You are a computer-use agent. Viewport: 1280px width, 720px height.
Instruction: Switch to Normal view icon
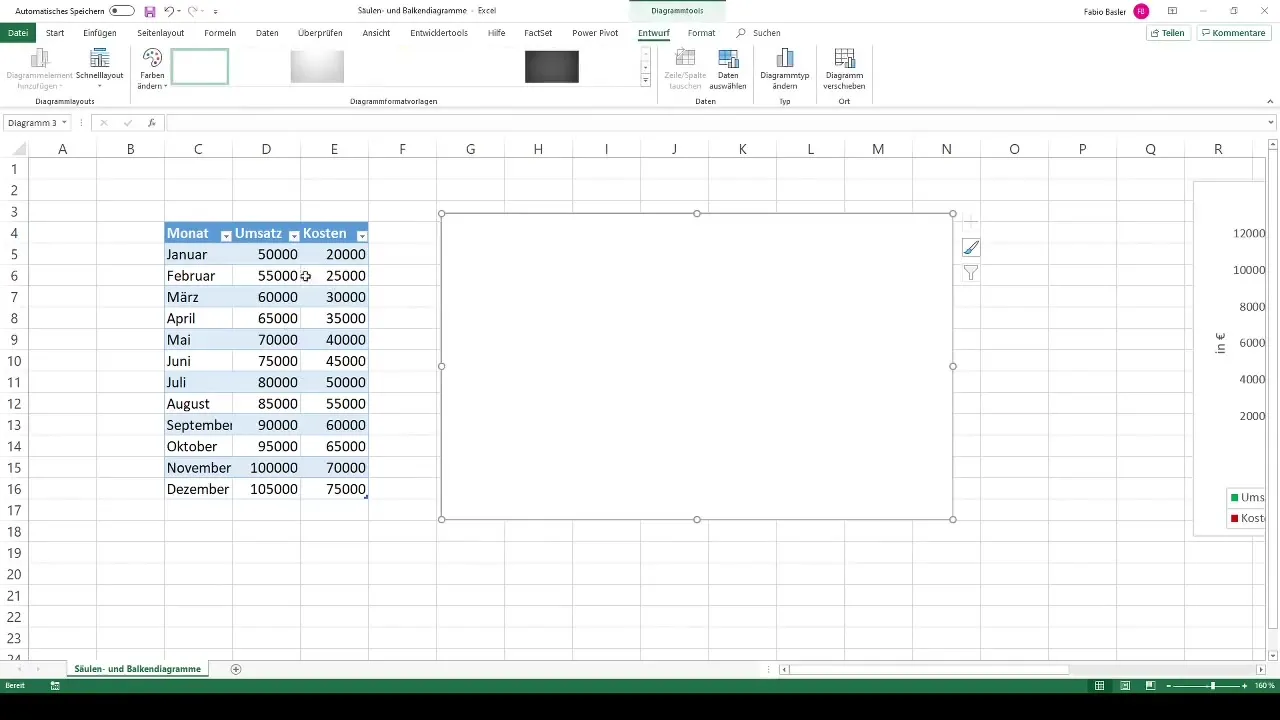pos(1099,686)
